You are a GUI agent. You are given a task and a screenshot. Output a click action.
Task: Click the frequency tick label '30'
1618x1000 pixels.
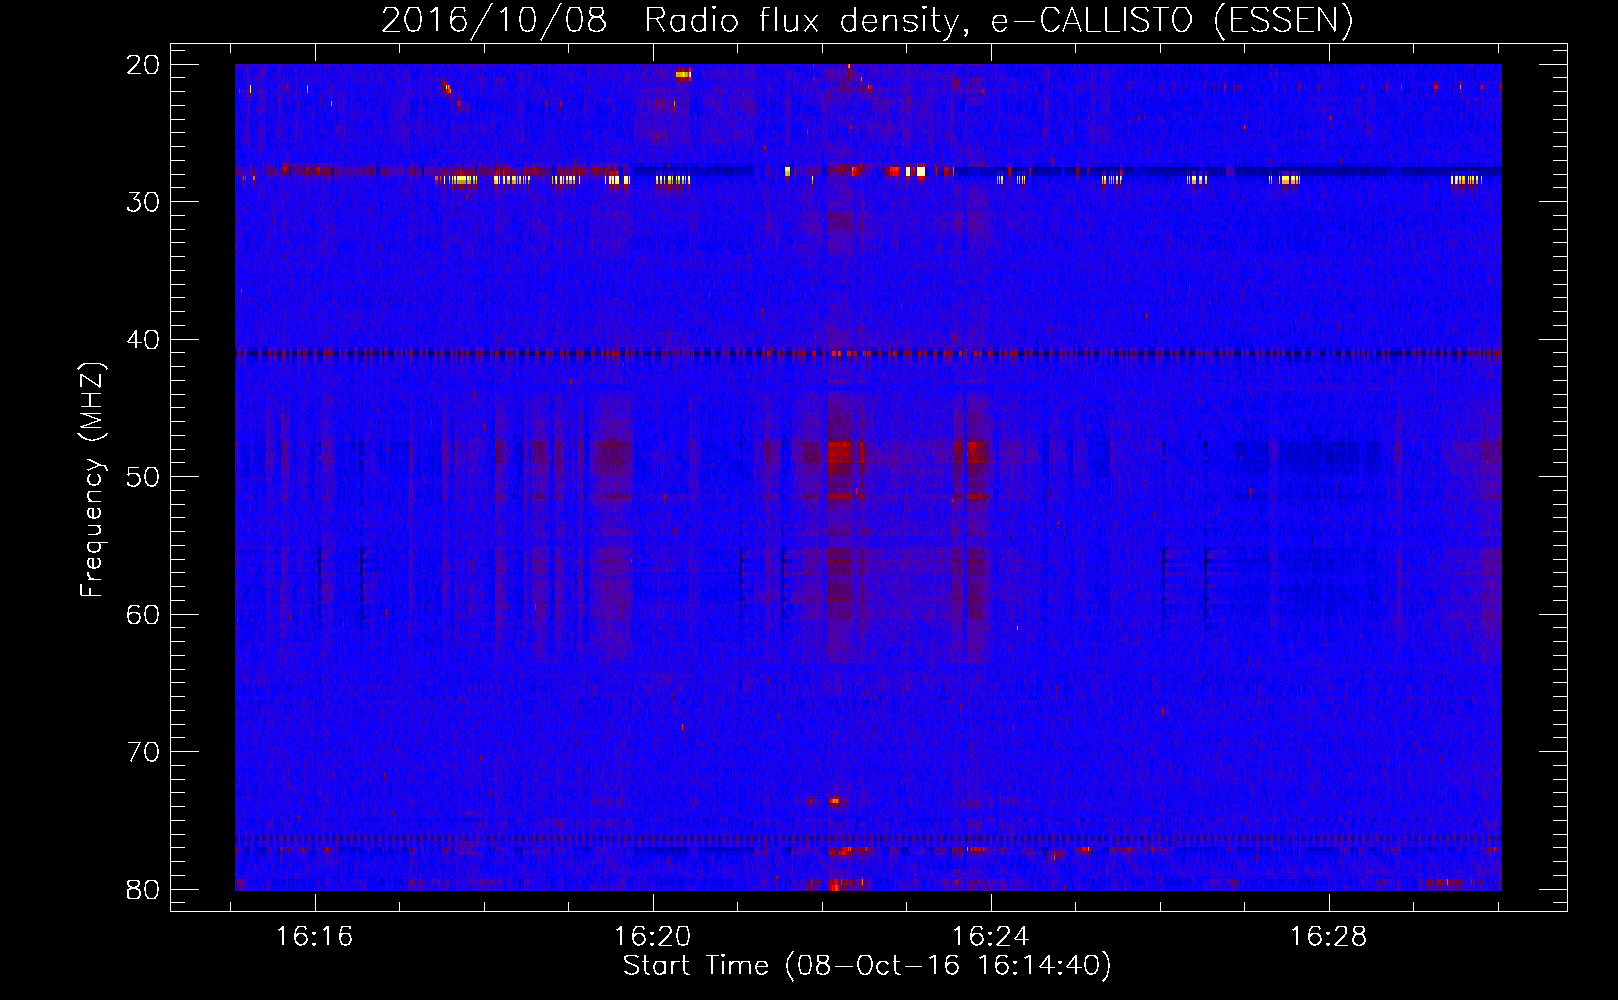pos(143,202)
